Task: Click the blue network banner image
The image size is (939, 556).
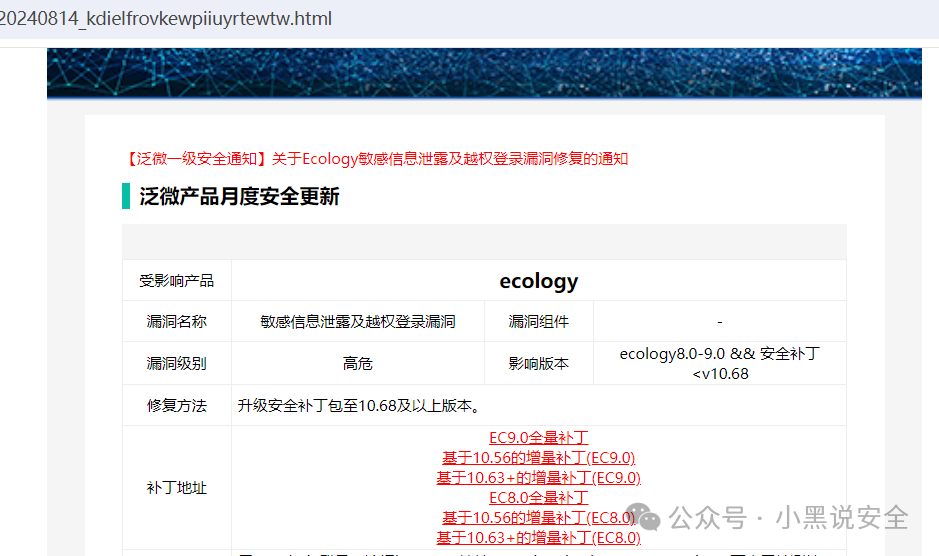Action: pos(484,73)
